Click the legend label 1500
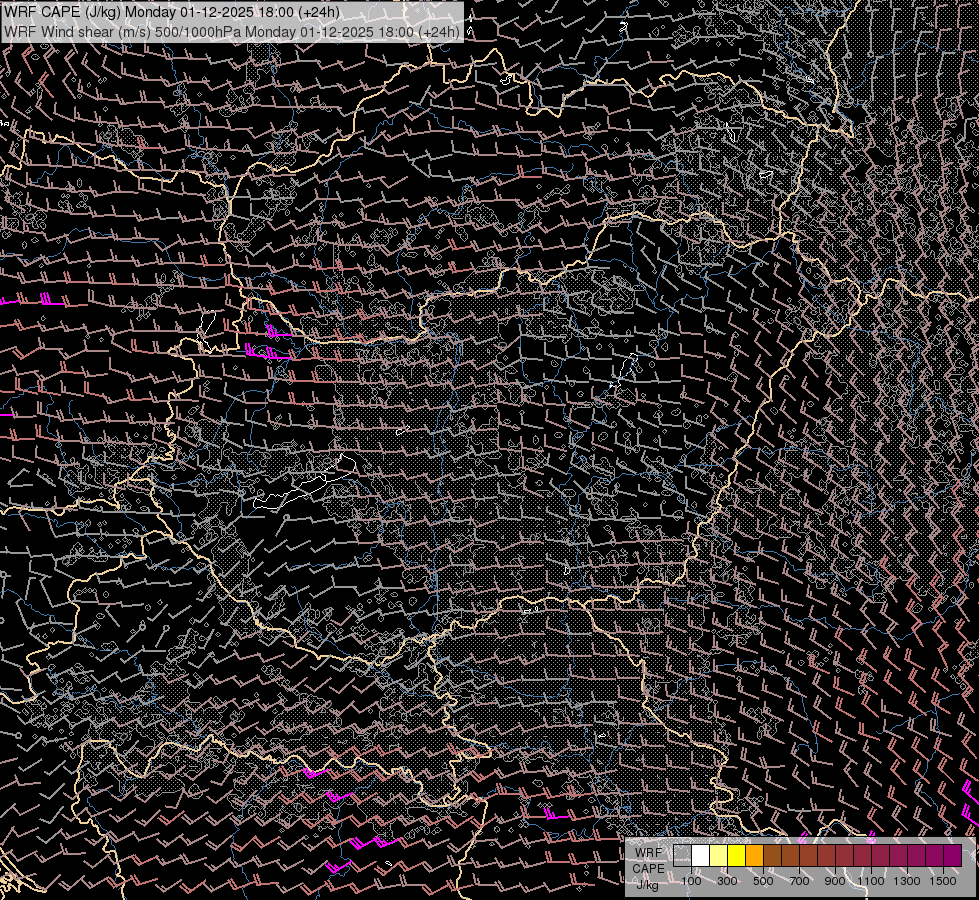 coord(943,881)
